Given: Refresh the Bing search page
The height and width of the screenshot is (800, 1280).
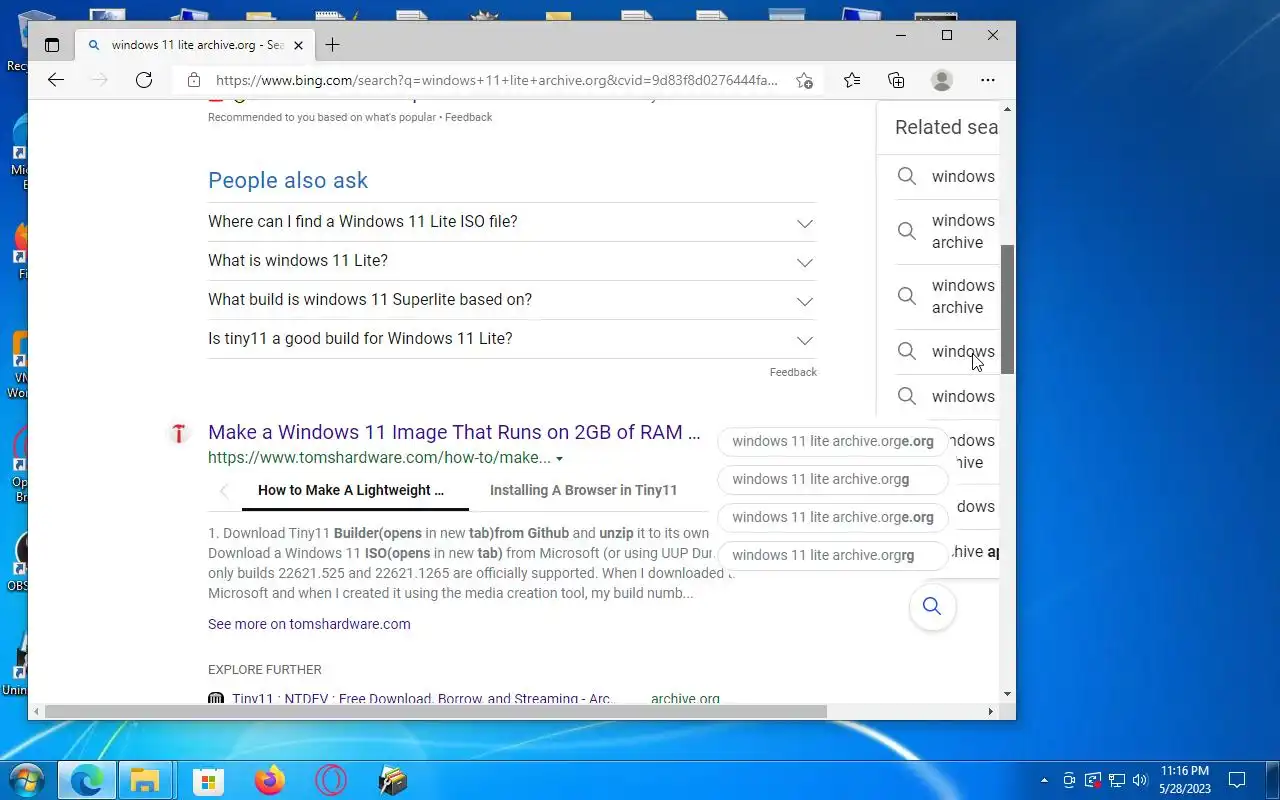Looking at the screenshot, I should [x=144, y=80].
